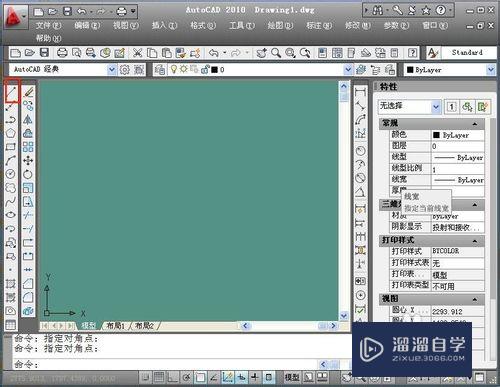This screenshot has height=387, width=500.
Task: Open the 绘图 menu
Action: click(x=280, y=25)
